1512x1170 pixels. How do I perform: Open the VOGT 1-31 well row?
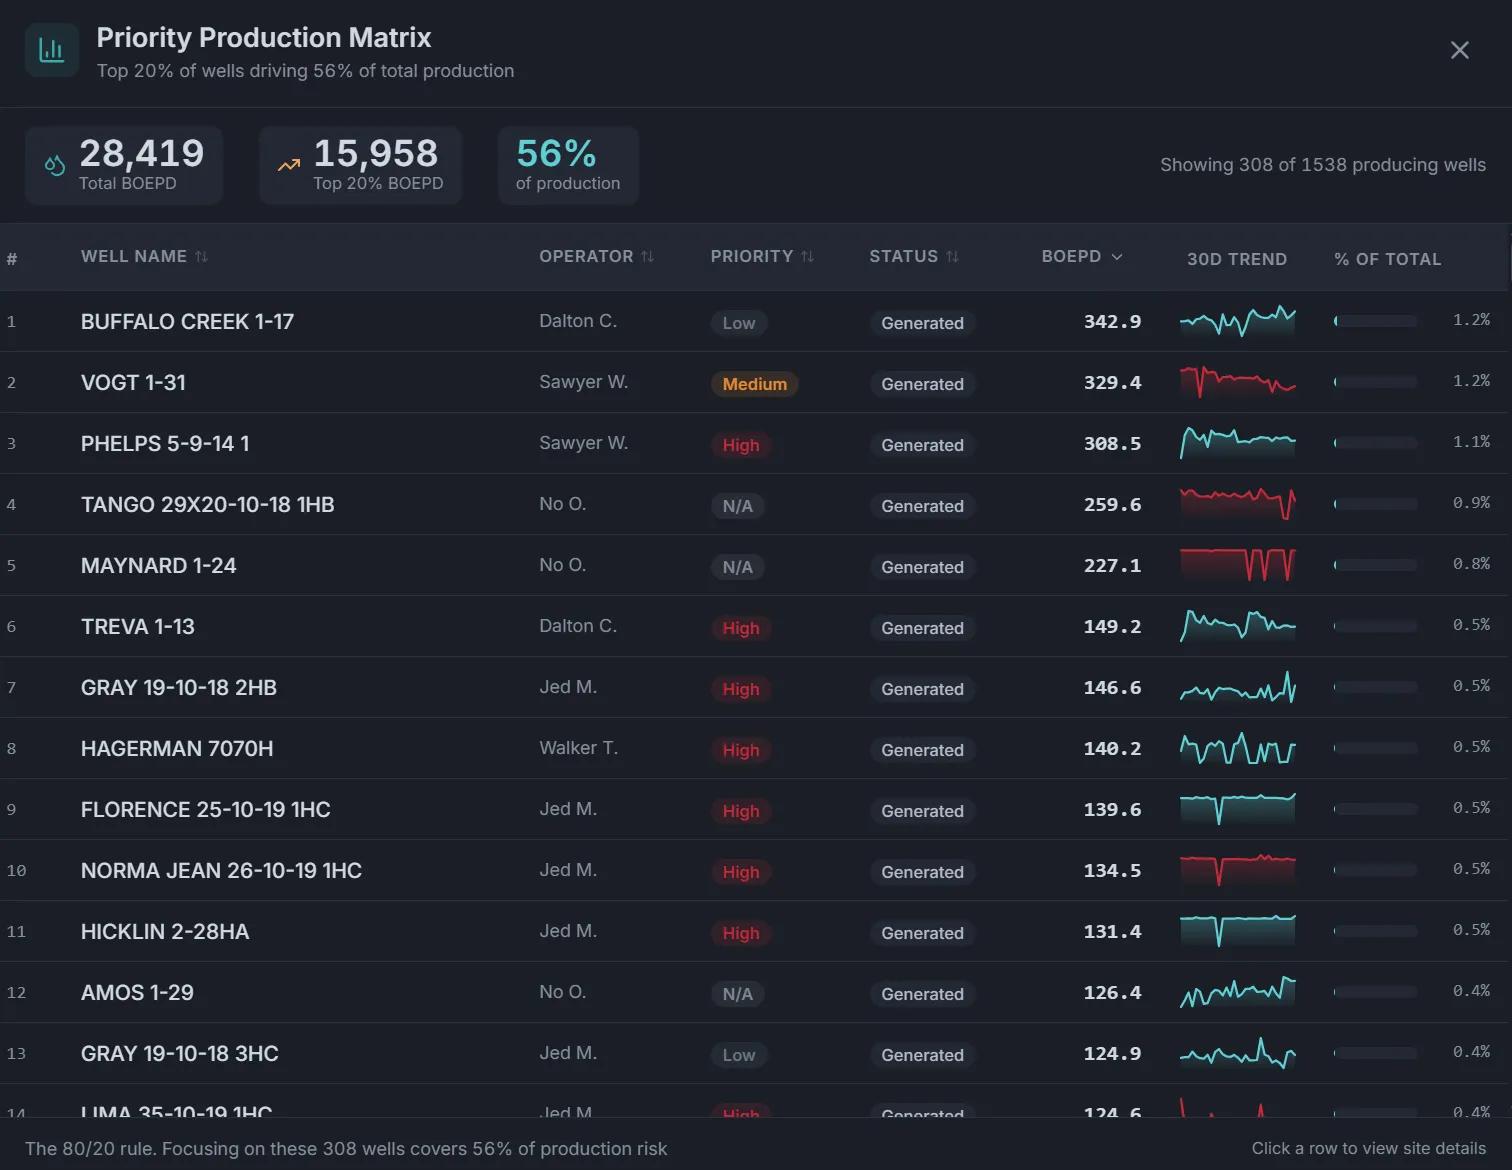756,382
